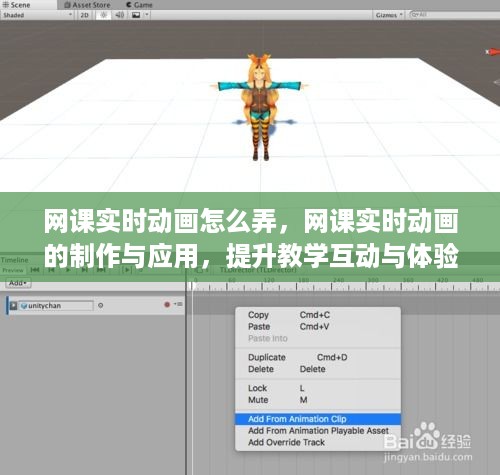Click the Timeline play button
The height and width of the screenshot is (475, 500).
tap(68, 270)
